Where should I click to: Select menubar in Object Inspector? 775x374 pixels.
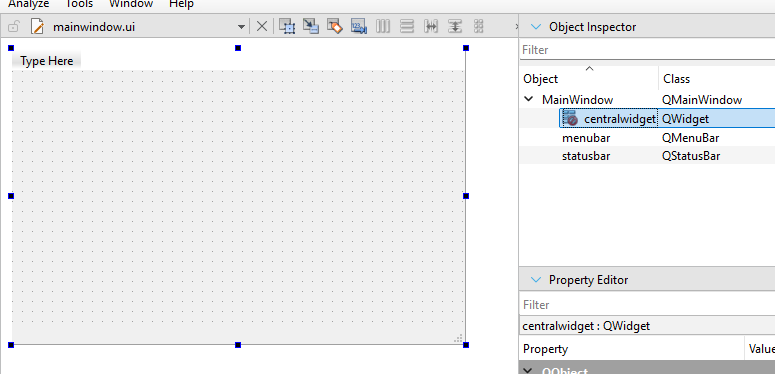click(x=586, y=138)
